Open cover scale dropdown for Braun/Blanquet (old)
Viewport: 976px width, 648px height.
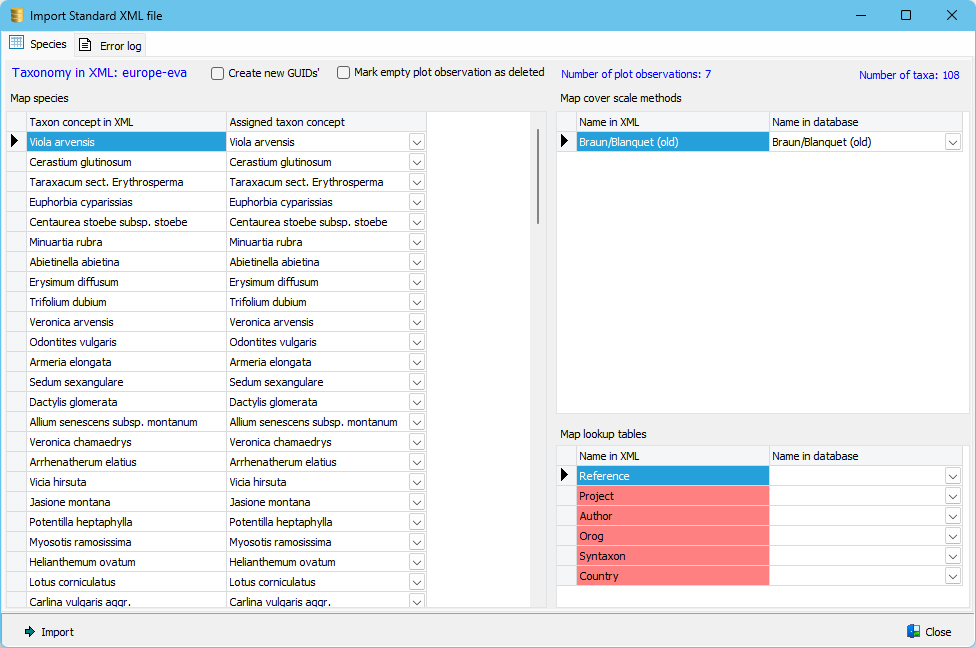[x=952, y=143]
